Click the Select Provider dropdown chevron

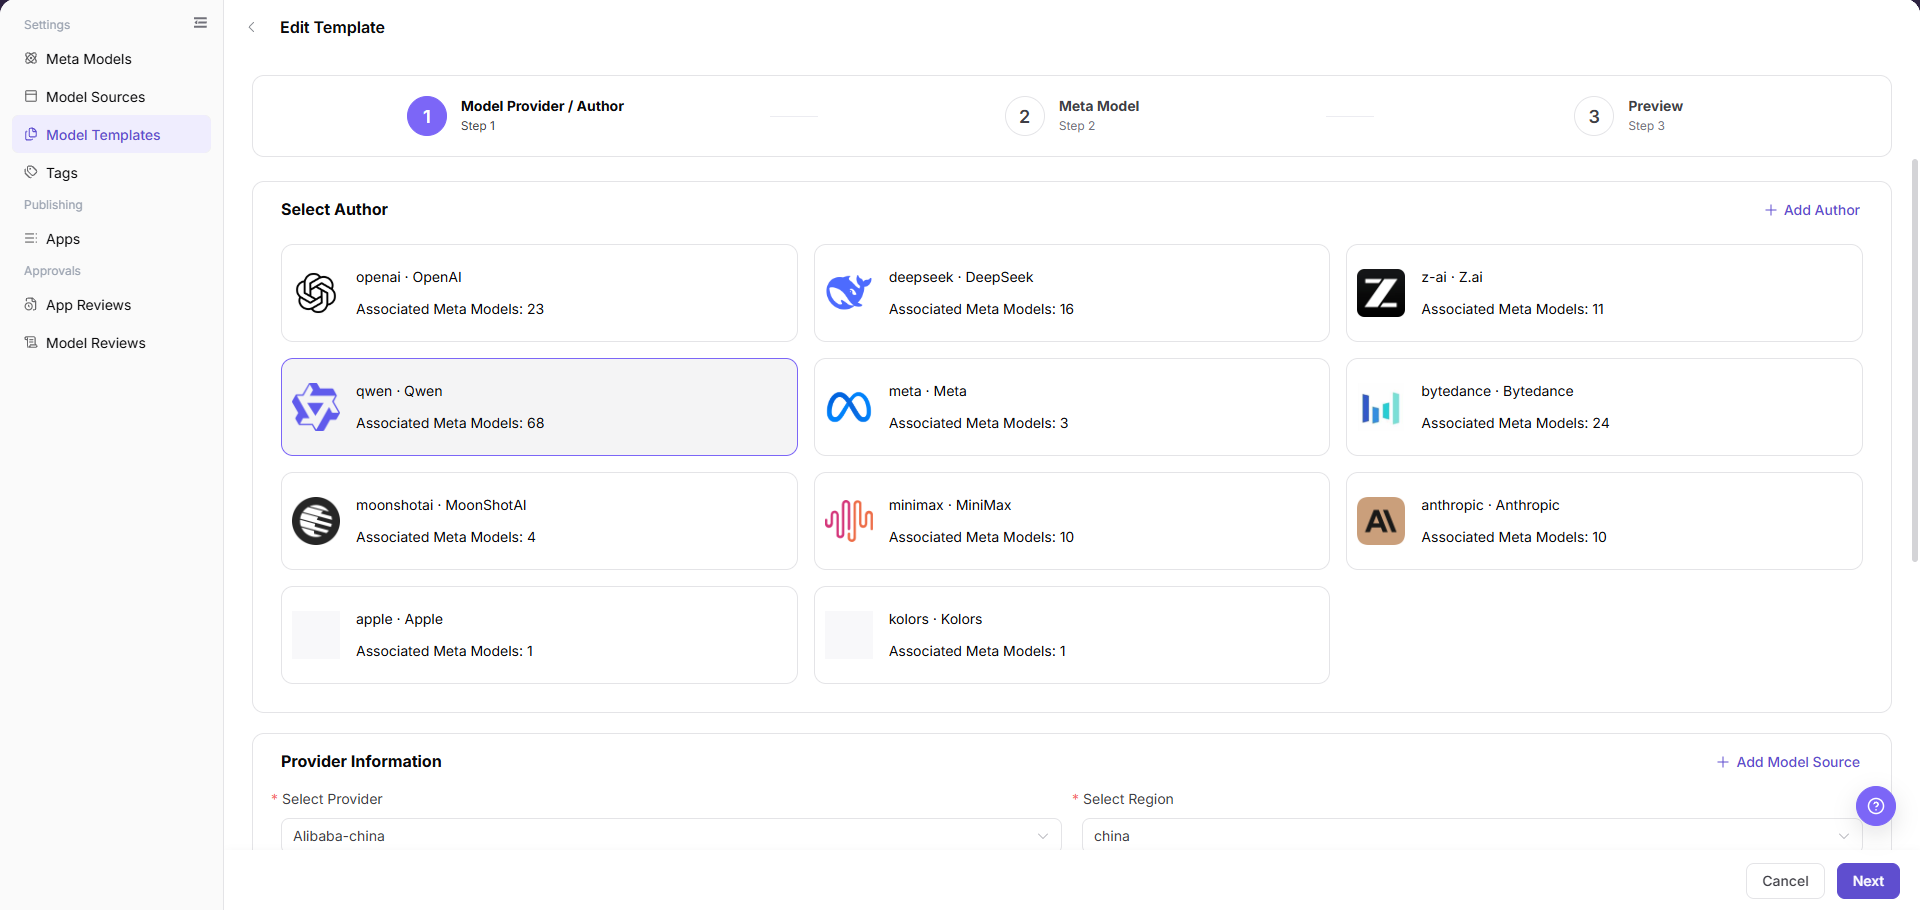[1043, 836]
